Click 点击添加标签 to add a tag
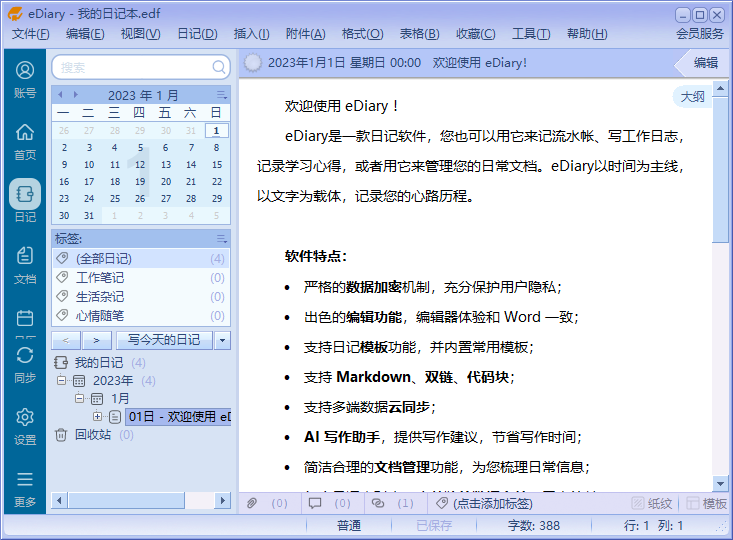 [x=493, y=504]
